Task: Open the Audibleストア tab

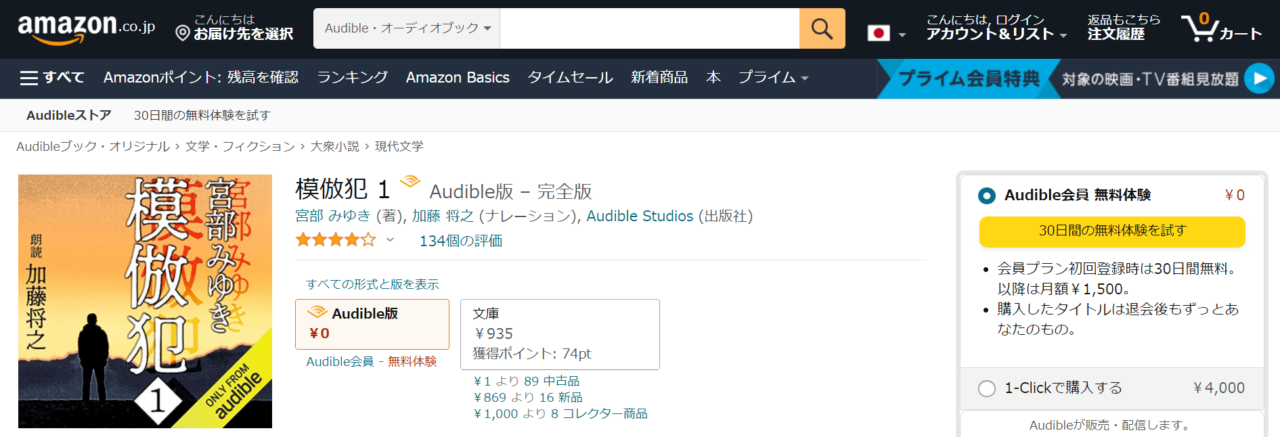Action: point(69,115)
